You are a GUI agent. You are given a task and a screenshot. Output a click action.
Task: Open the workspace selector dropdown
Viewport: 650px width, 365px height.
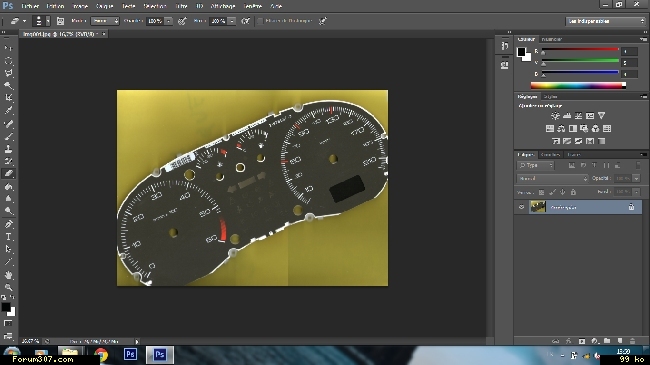tap(606, 21)
